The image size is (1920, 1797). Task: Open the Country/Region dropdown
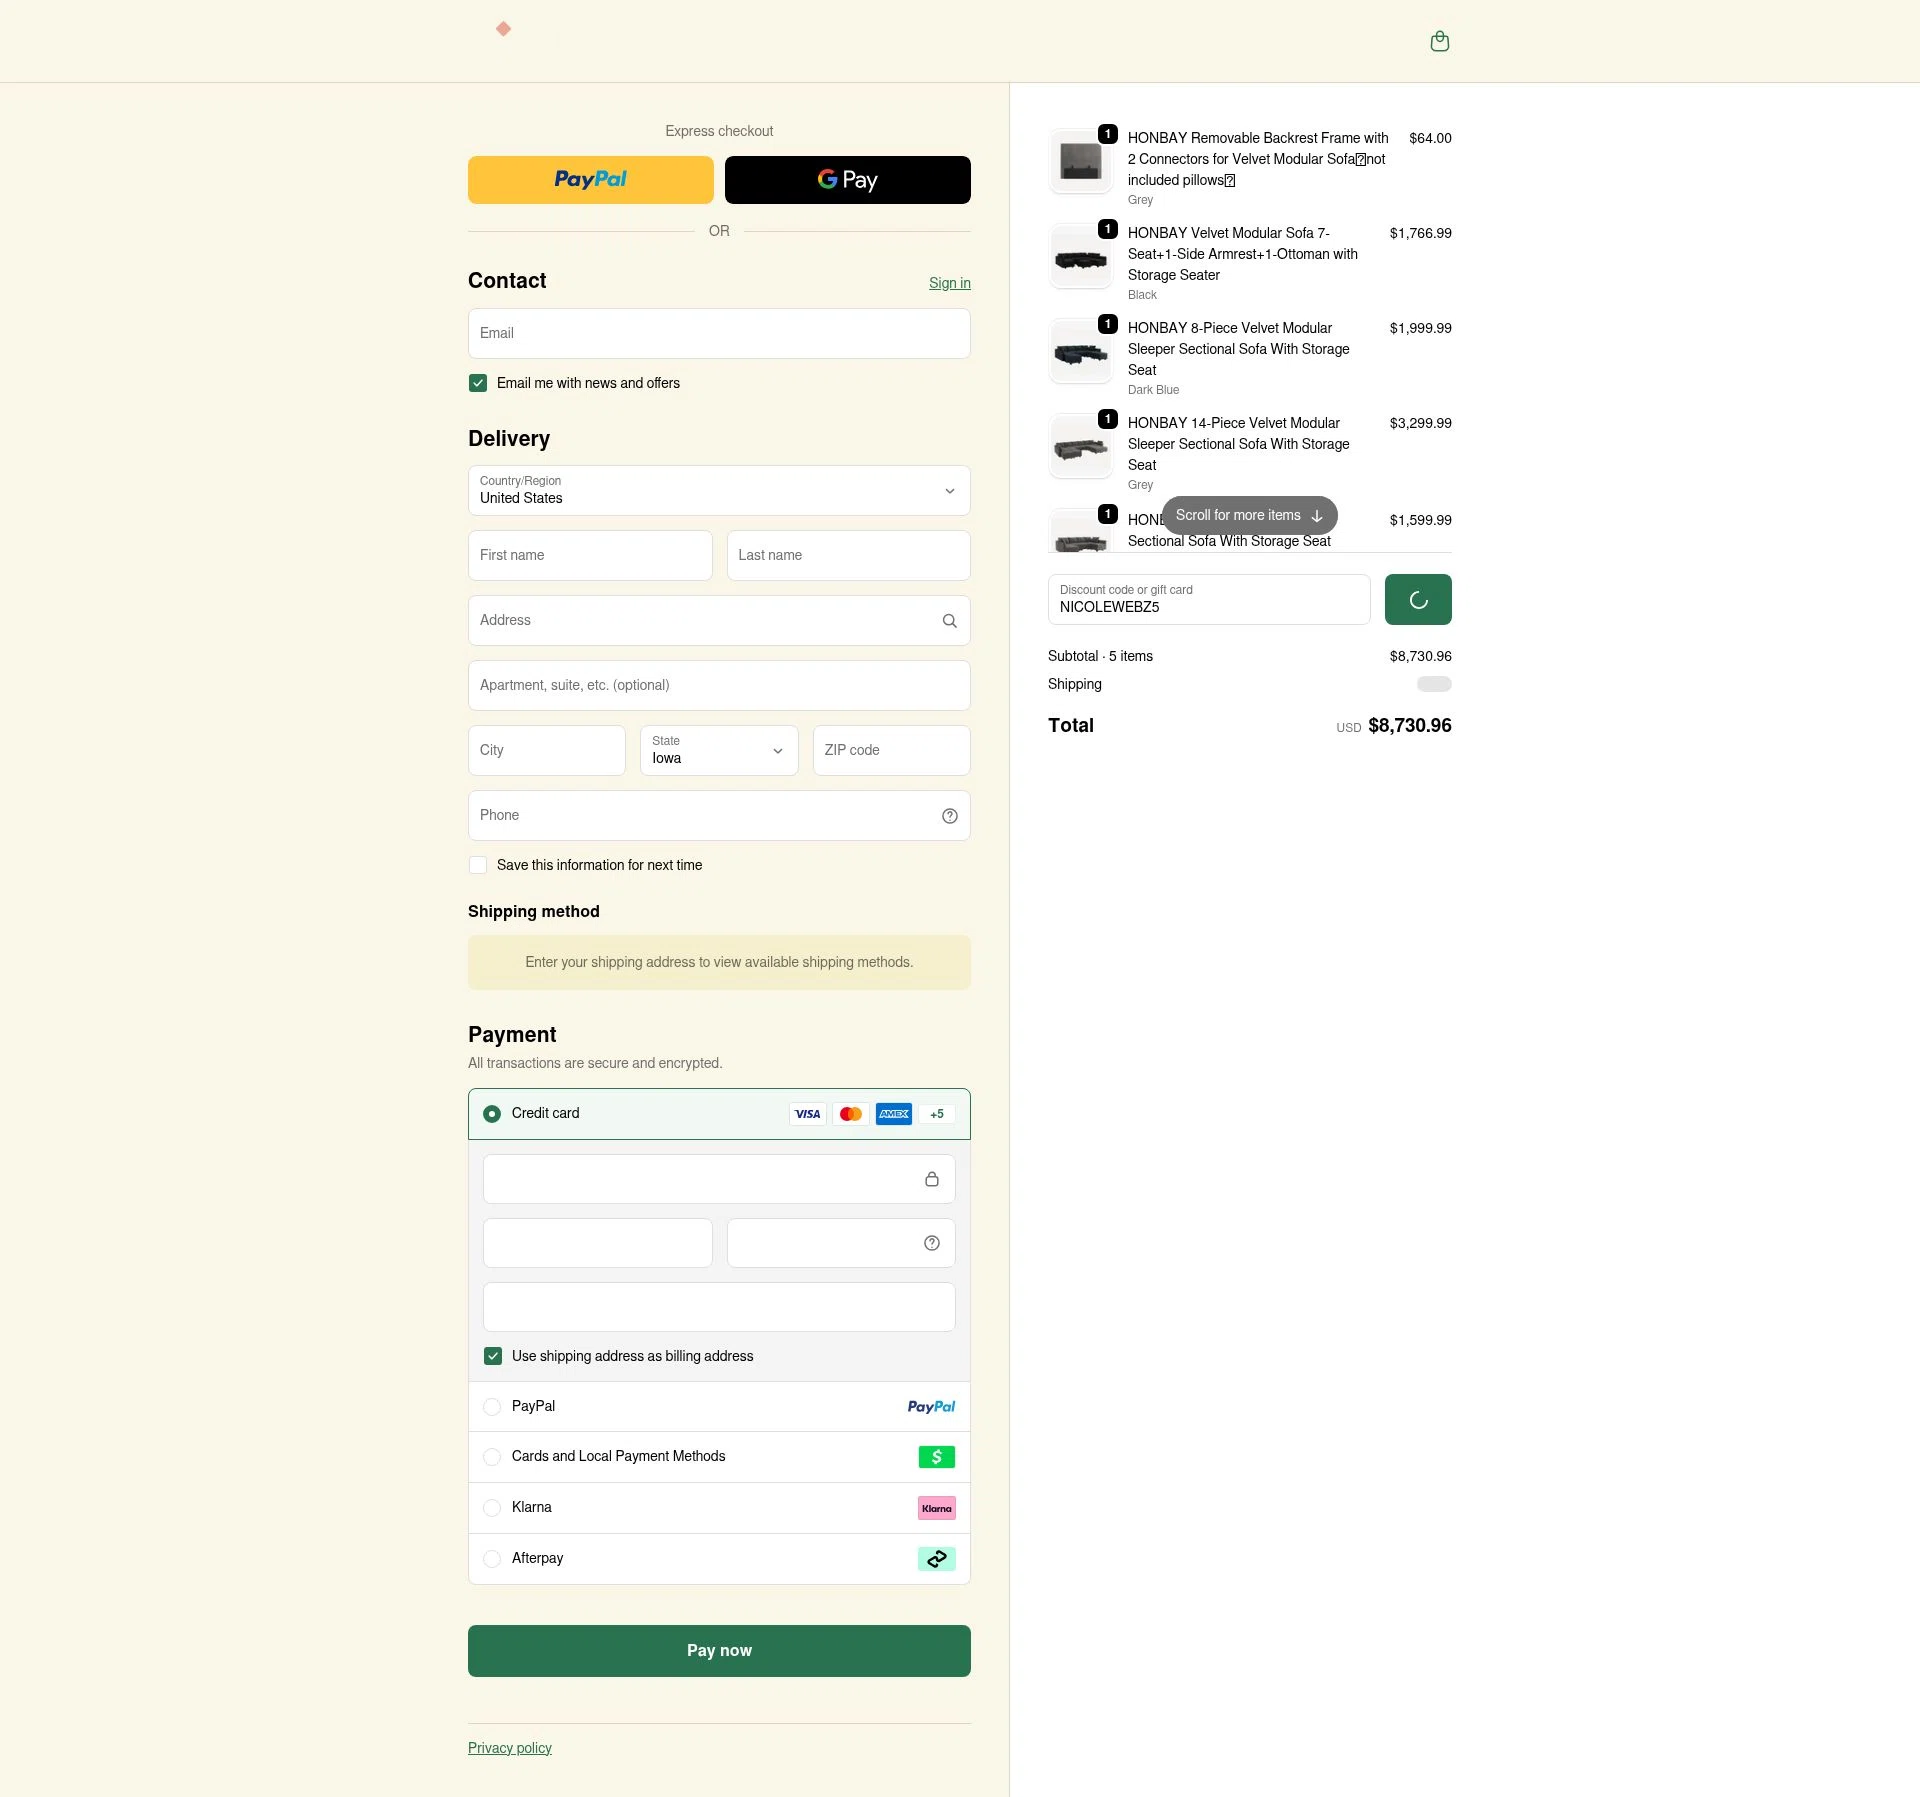(718, 491)
